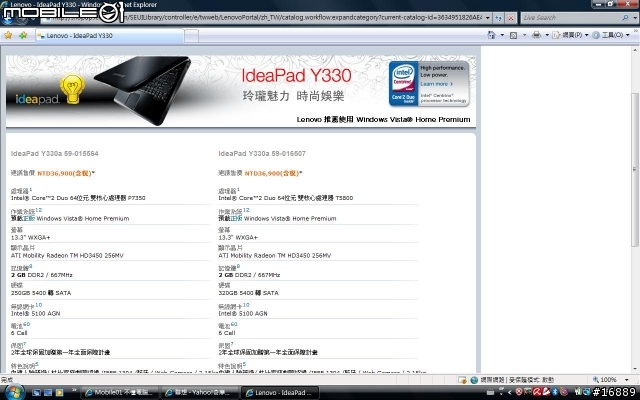Click 正版 link under Y330a 59-016507

tap(236, 218)
